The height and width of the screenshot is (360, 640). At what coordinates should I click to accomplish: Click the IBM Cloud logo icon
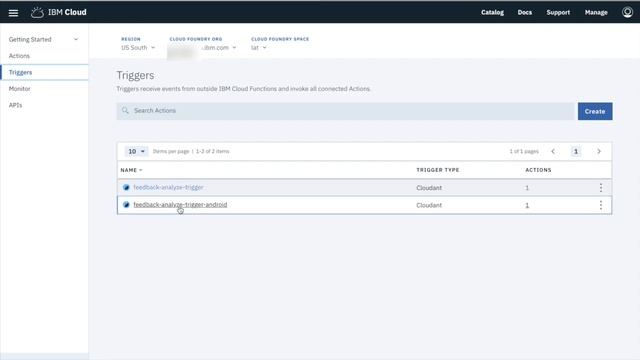click(37, 13)
